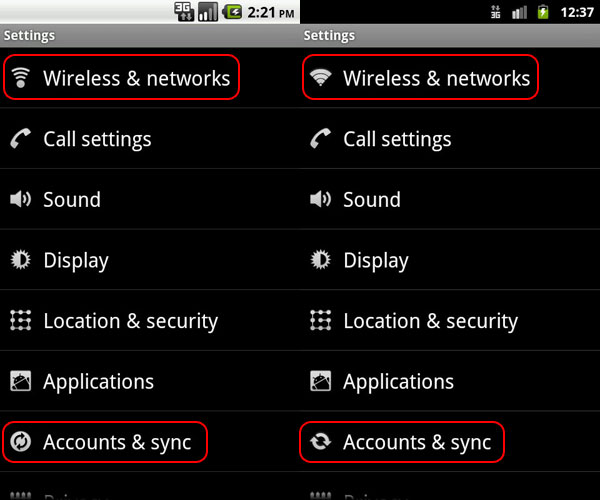Viewport: 600px width, 500px height.
Task: Tap the signal strength icon in right status bar
Action: [520, 12]
